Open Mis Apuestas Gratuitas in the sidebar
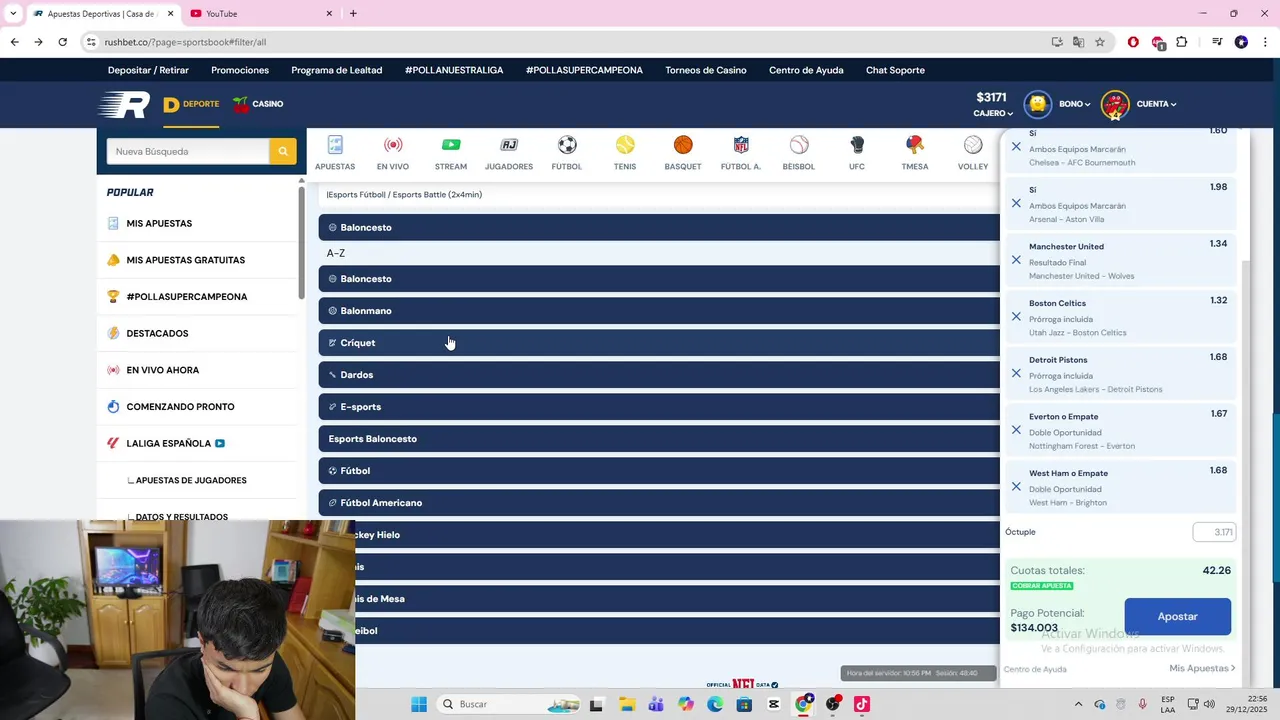 click(185, 260)
